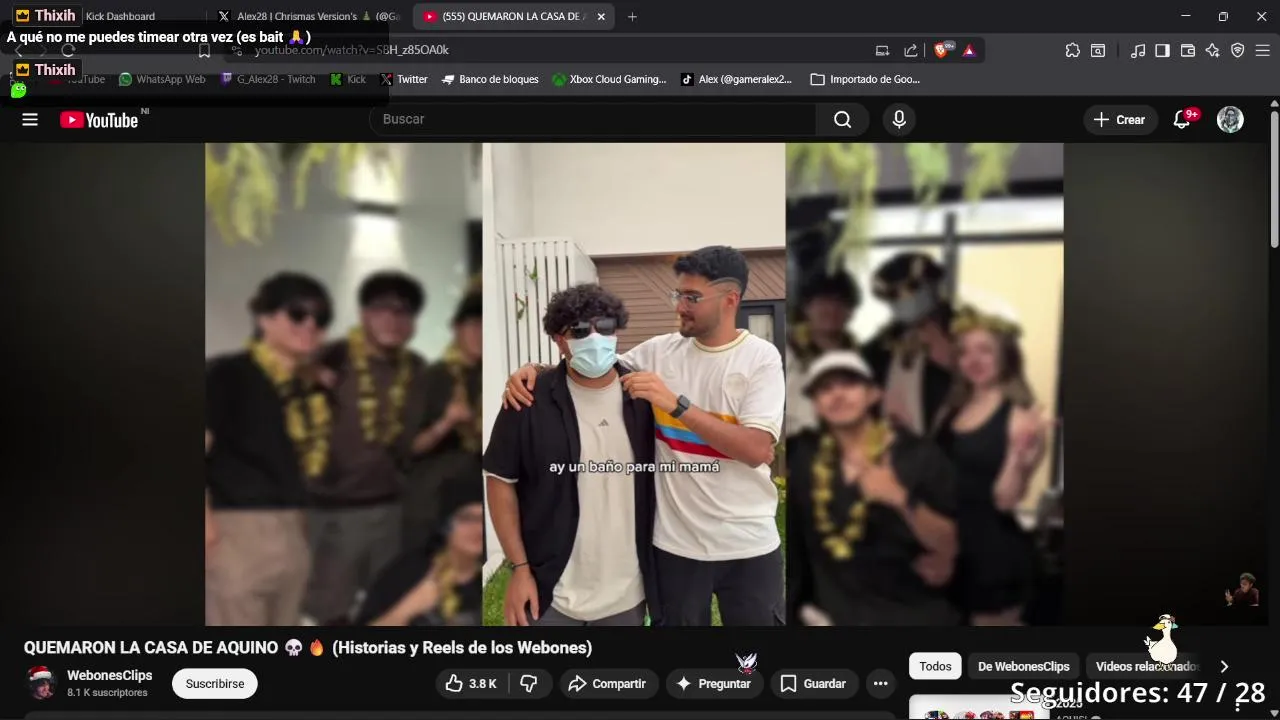Viewport: 1280px width, 720px height.
Task: Like the video with 3.8 K likes
Action: point(471,684)
